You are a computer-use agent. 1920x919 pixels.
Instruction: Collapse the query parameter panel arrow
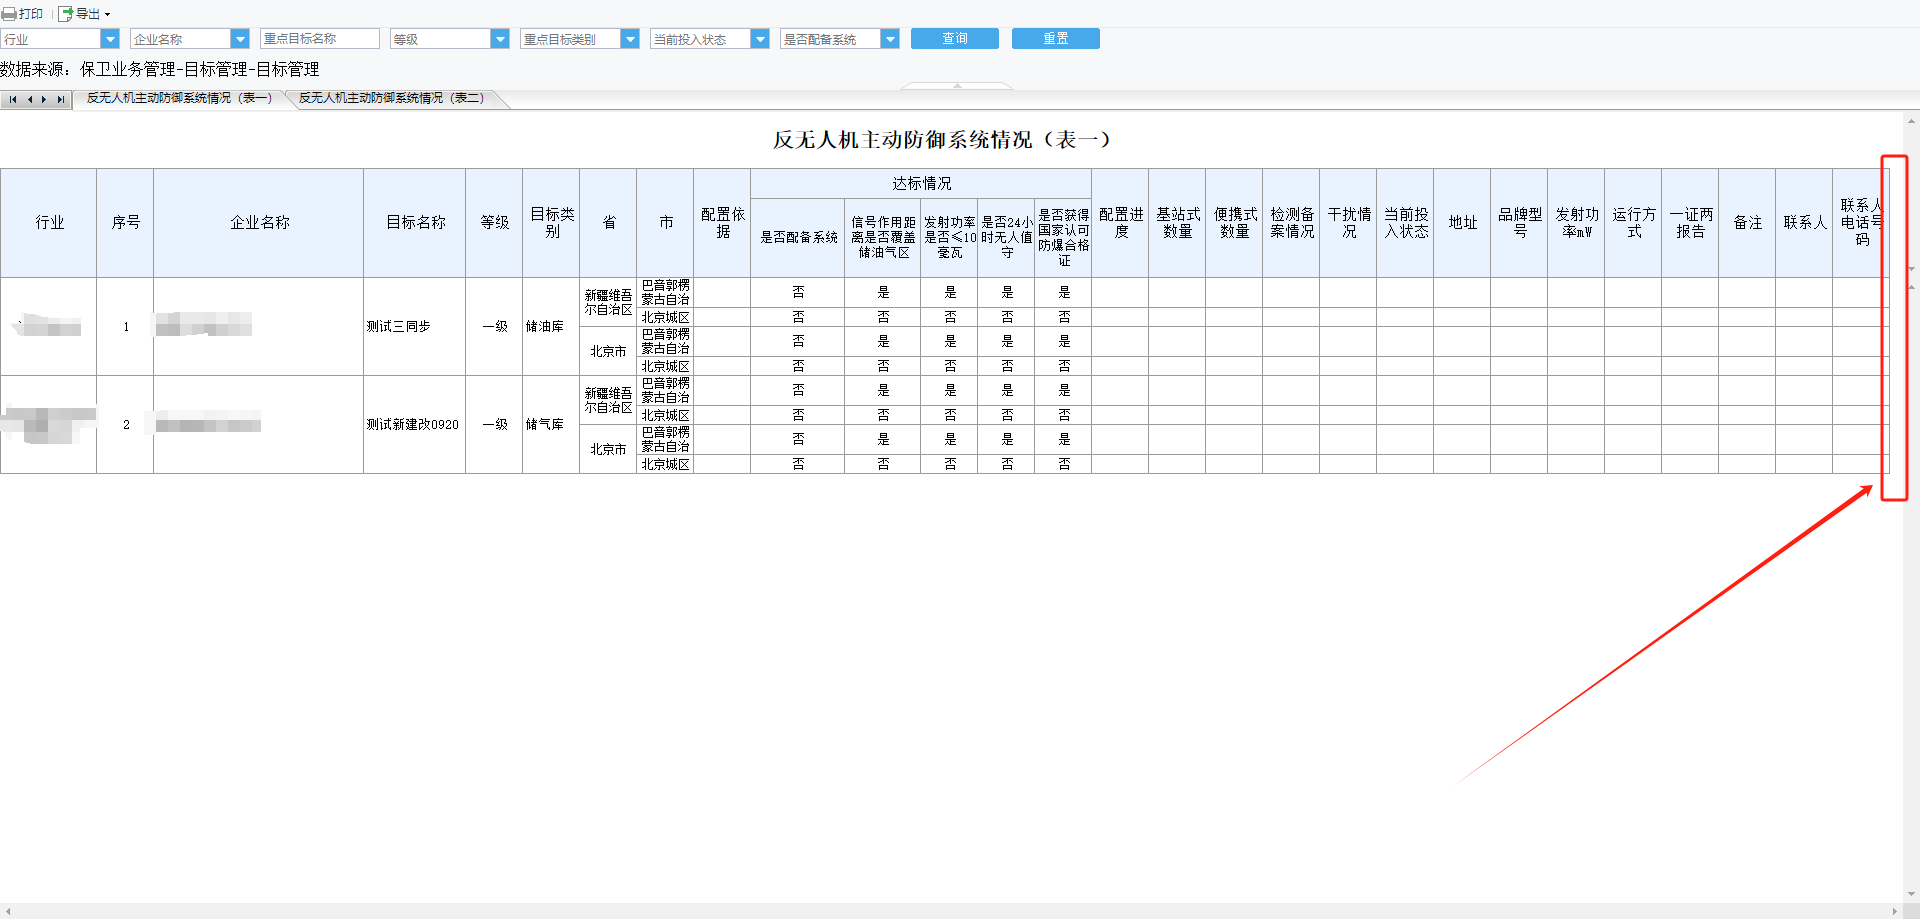click(x=957, y=86)
